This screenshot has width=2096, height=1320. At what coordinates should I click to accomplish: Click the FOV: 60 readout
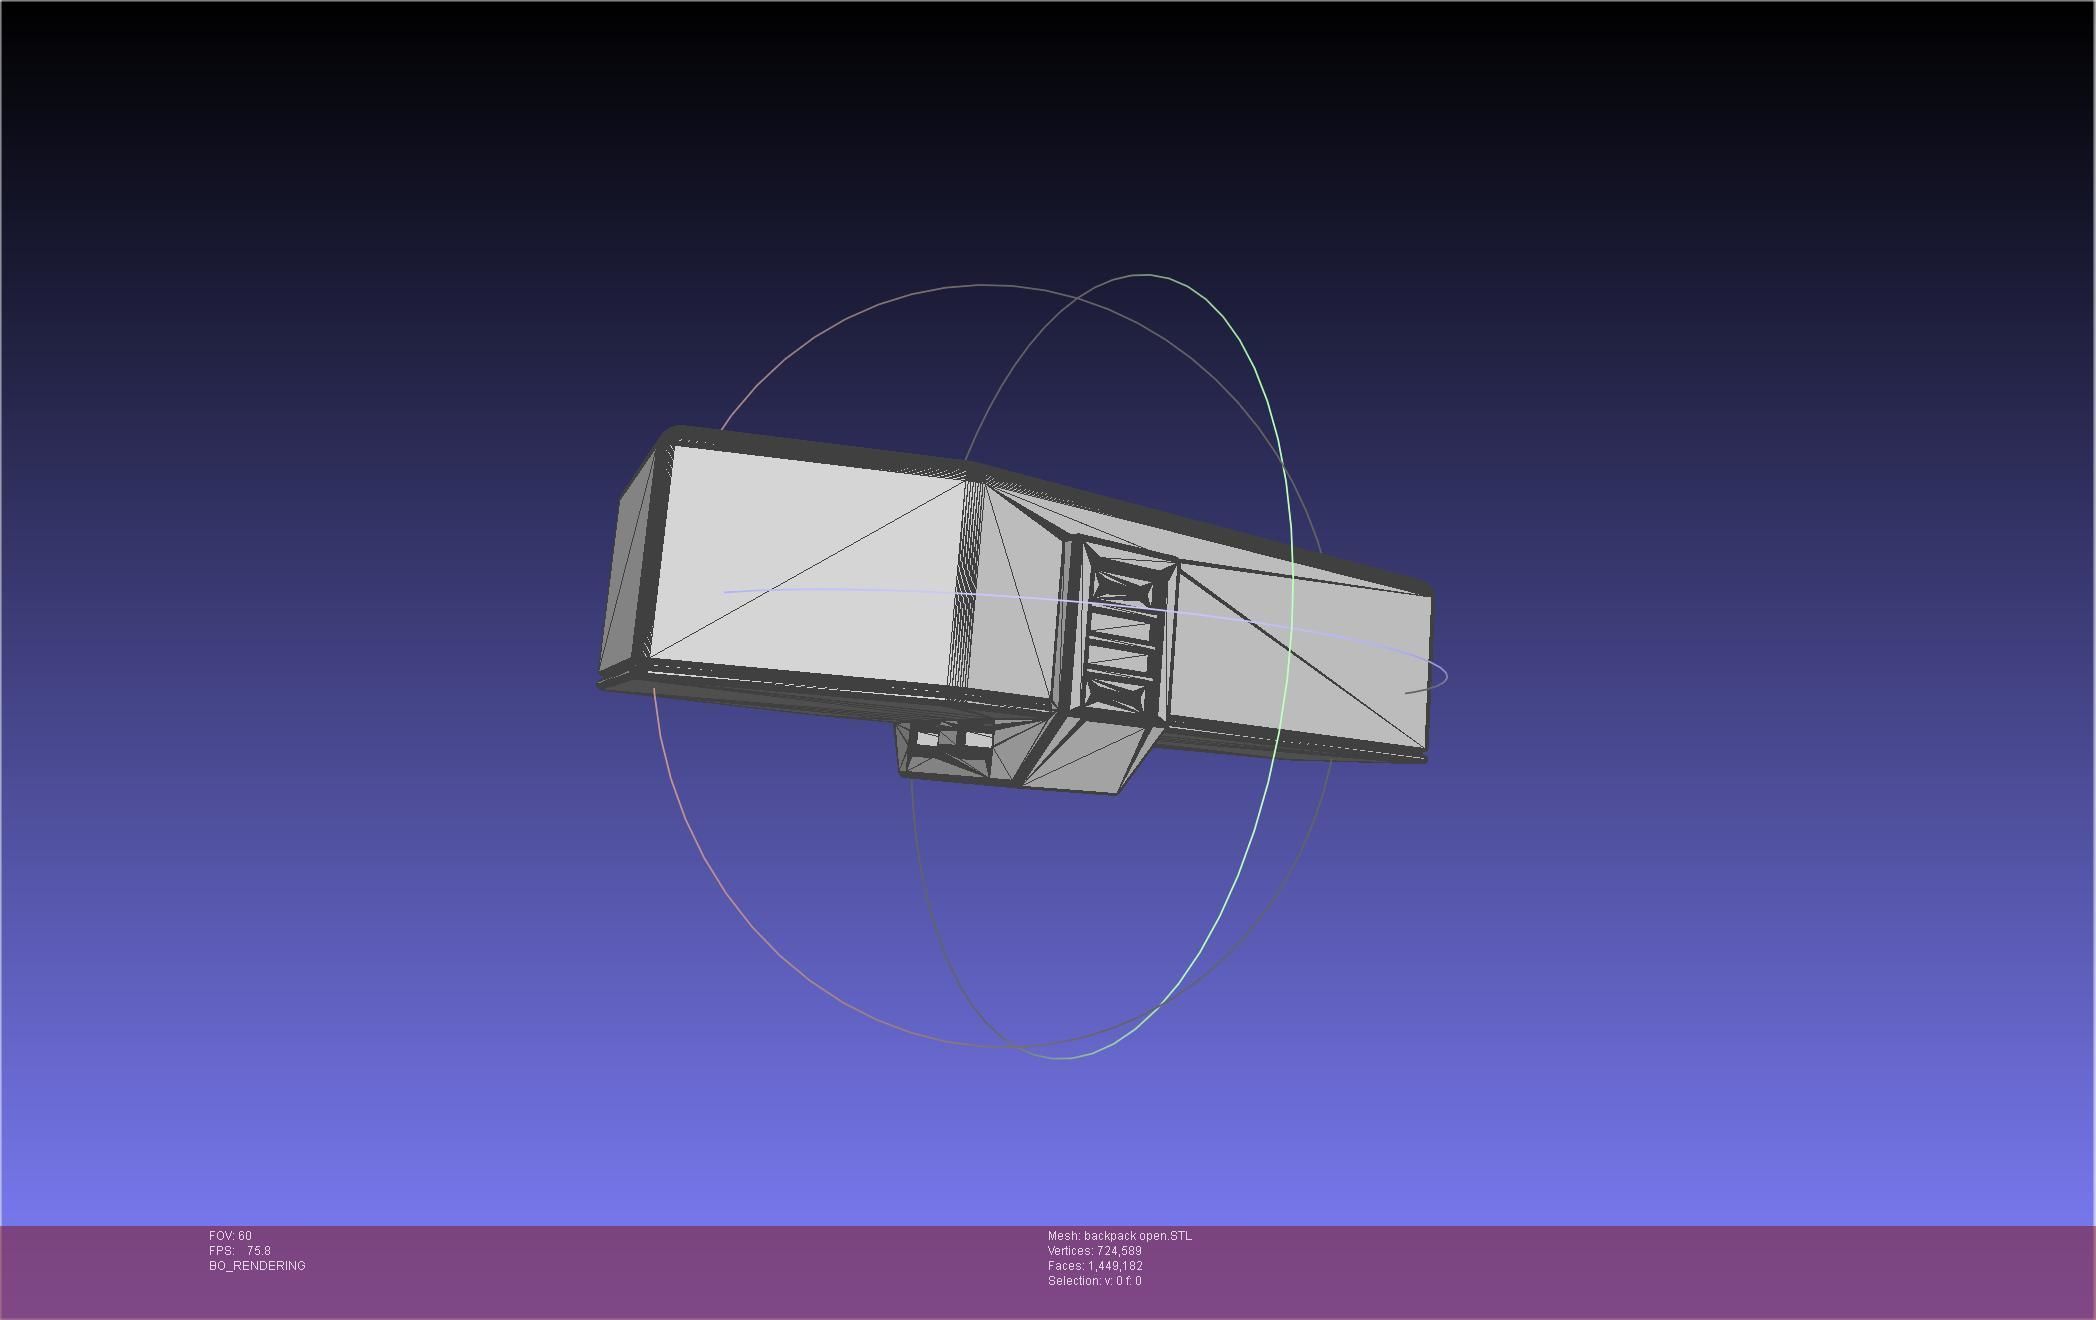click(x=230, y=1236)
